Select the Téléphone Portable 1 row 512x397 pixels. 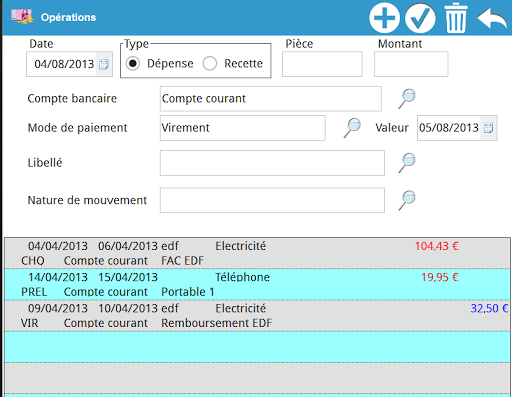tap(257, 284)
